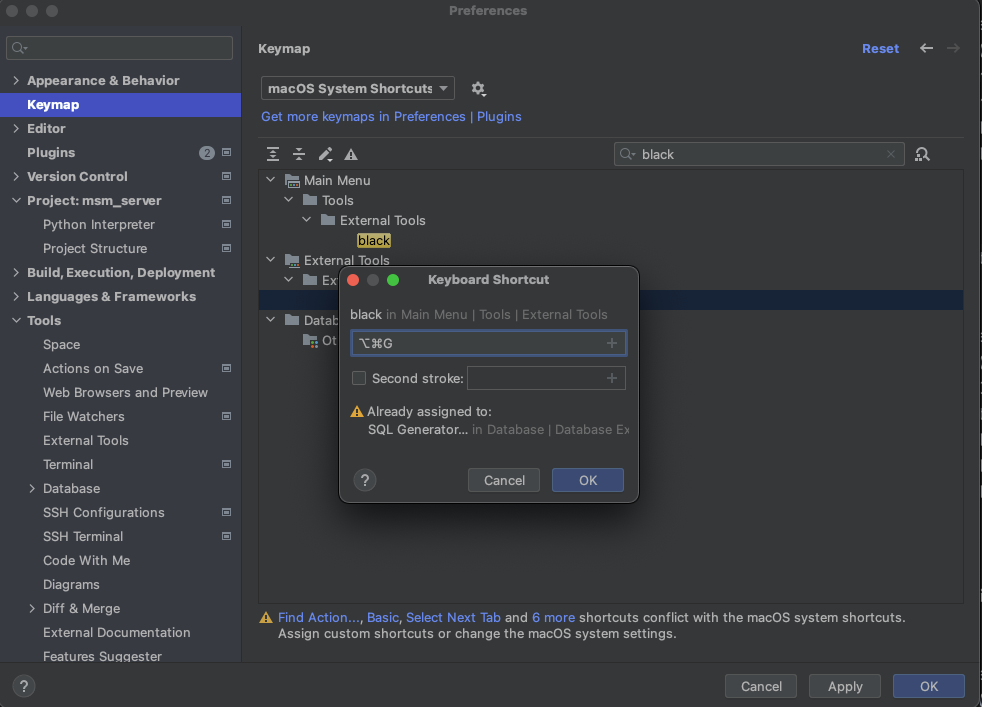982x707 pixels.
Task: Select Keymap in the Preferences sidebar
Action: tap(53, 104)
